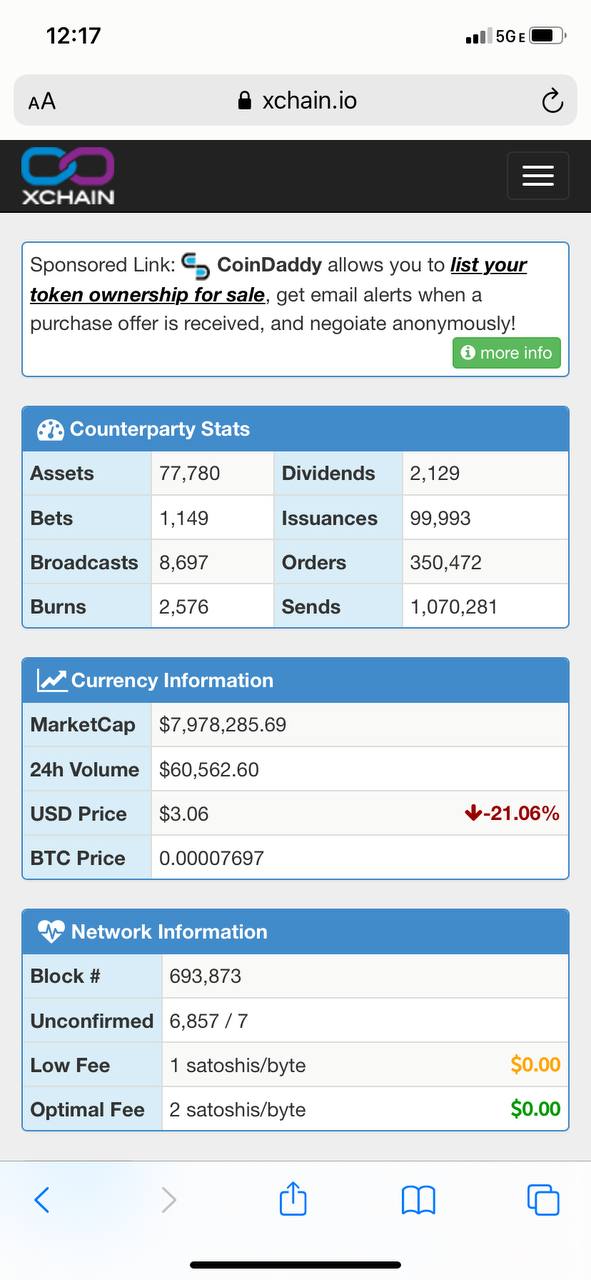Tap the Orders count 350,472

[446, 562]
